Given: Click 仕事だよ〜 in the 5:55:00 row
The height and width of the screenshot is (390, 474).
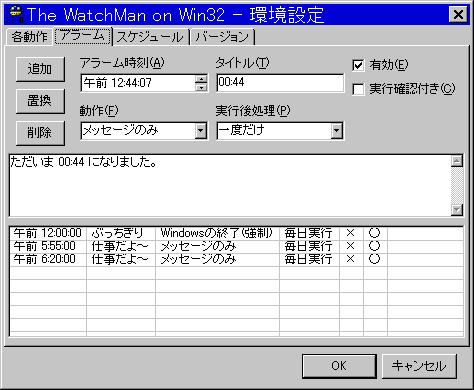Looking at the screenshot, I should (119, 246).
